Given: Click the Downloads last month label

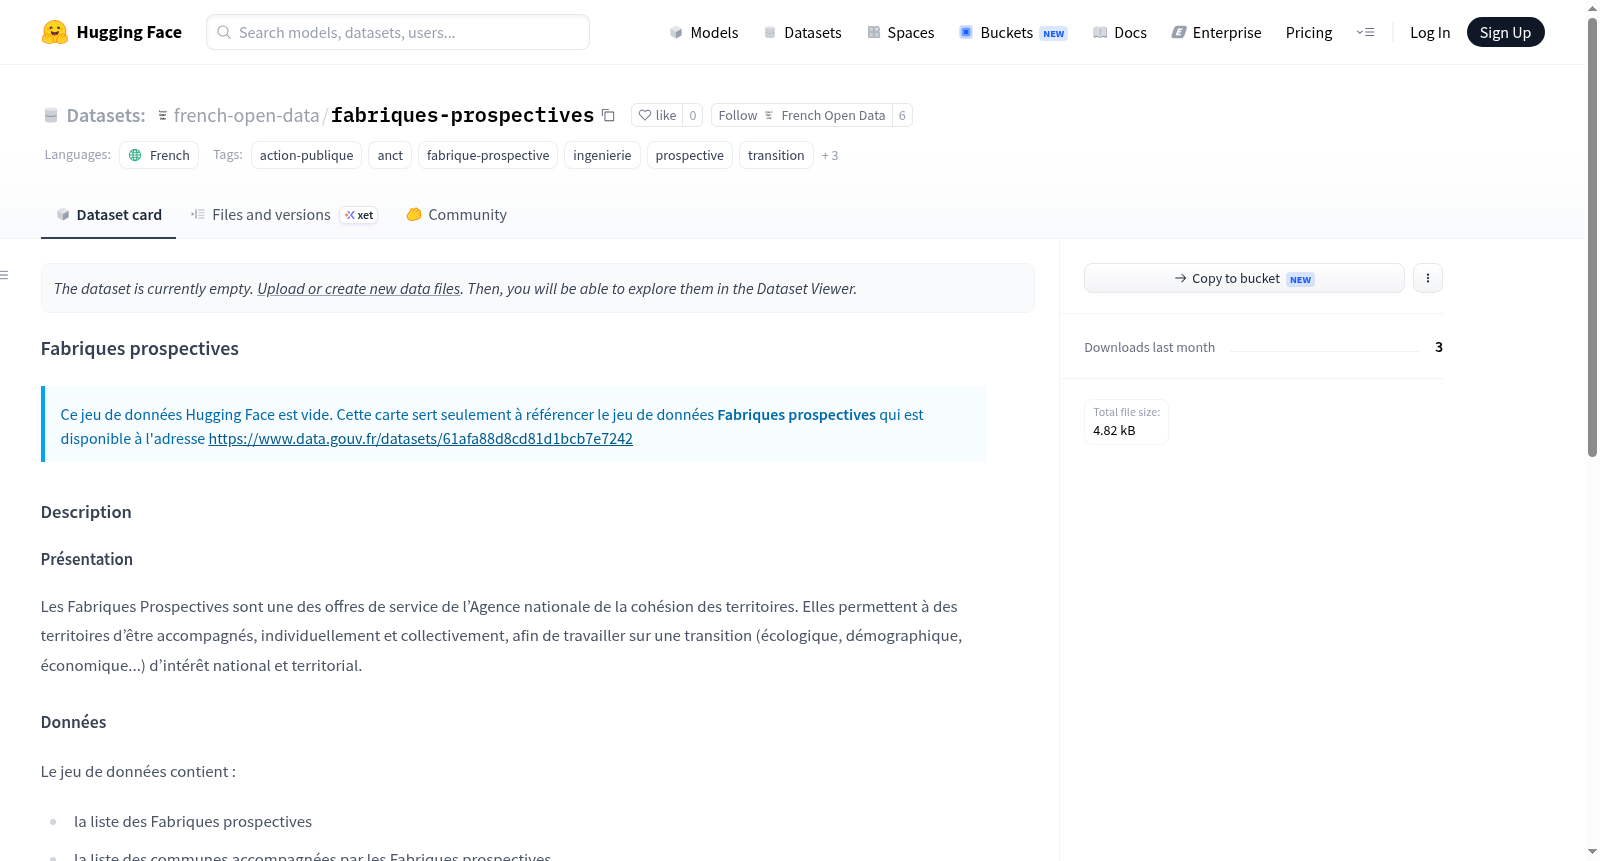Looking at the screenshot, I should point(1150,347).
